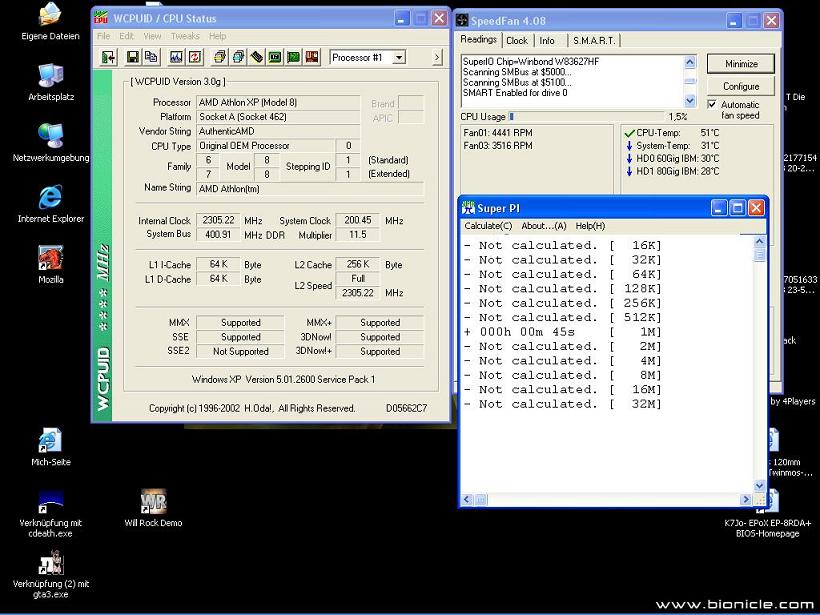Click the Save floppy disk toolbar icon

pos(133,58)
